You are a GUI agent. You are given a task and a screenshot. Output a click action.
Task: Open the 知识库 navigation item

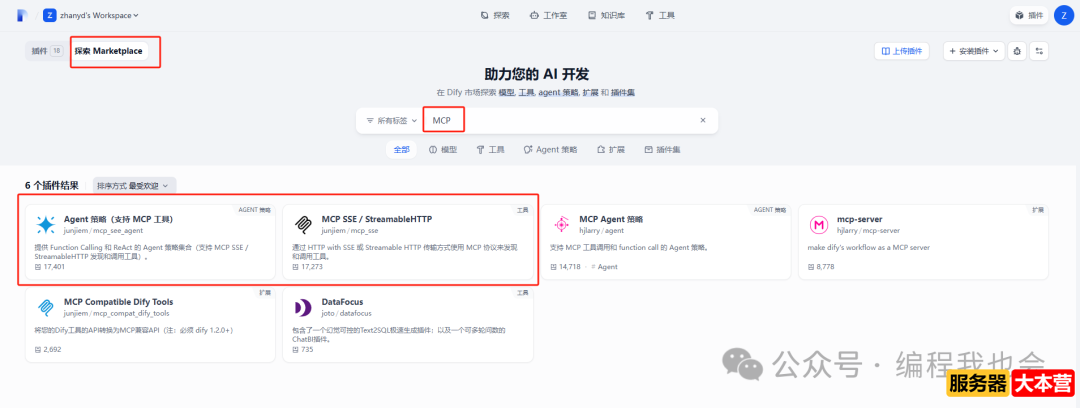[606, 15]
